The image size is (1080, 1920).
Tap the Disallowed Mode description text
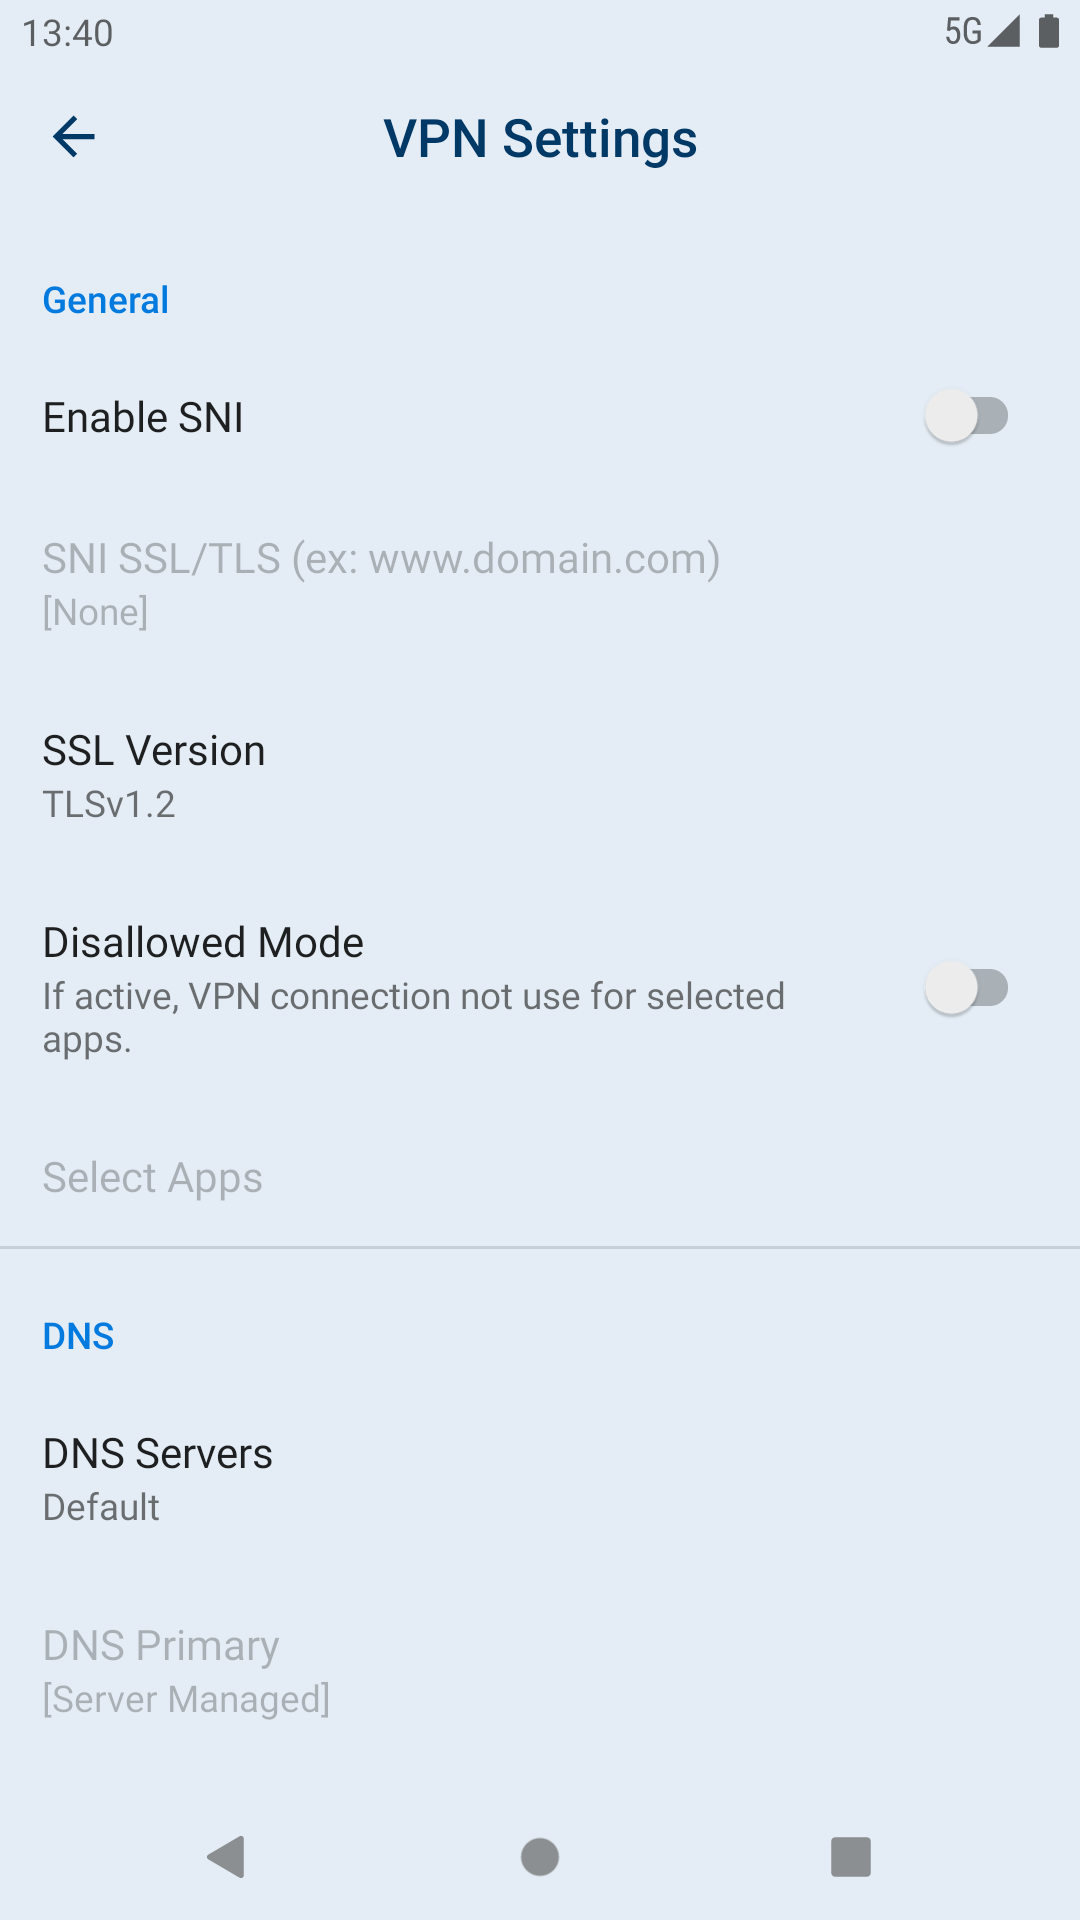point(413,1017)
